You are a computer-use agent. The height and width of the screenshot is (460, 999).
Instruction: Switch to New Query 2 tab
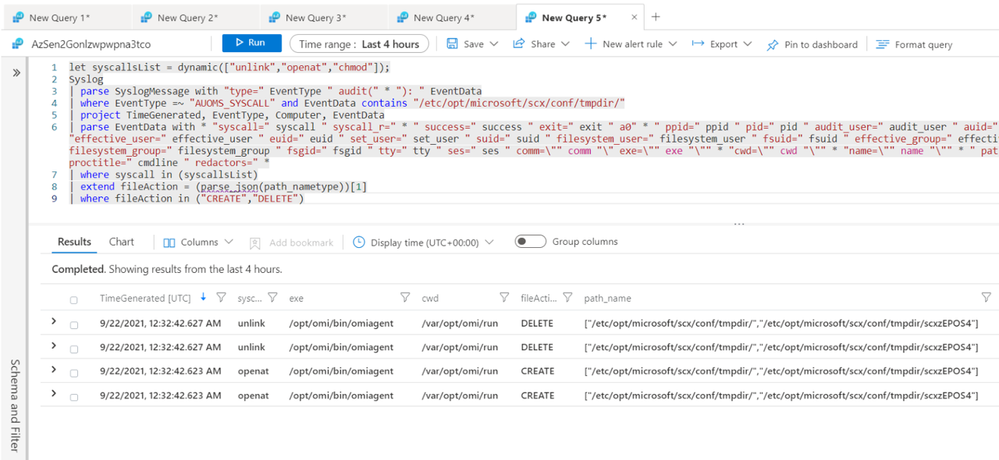[x=187, y=18]
